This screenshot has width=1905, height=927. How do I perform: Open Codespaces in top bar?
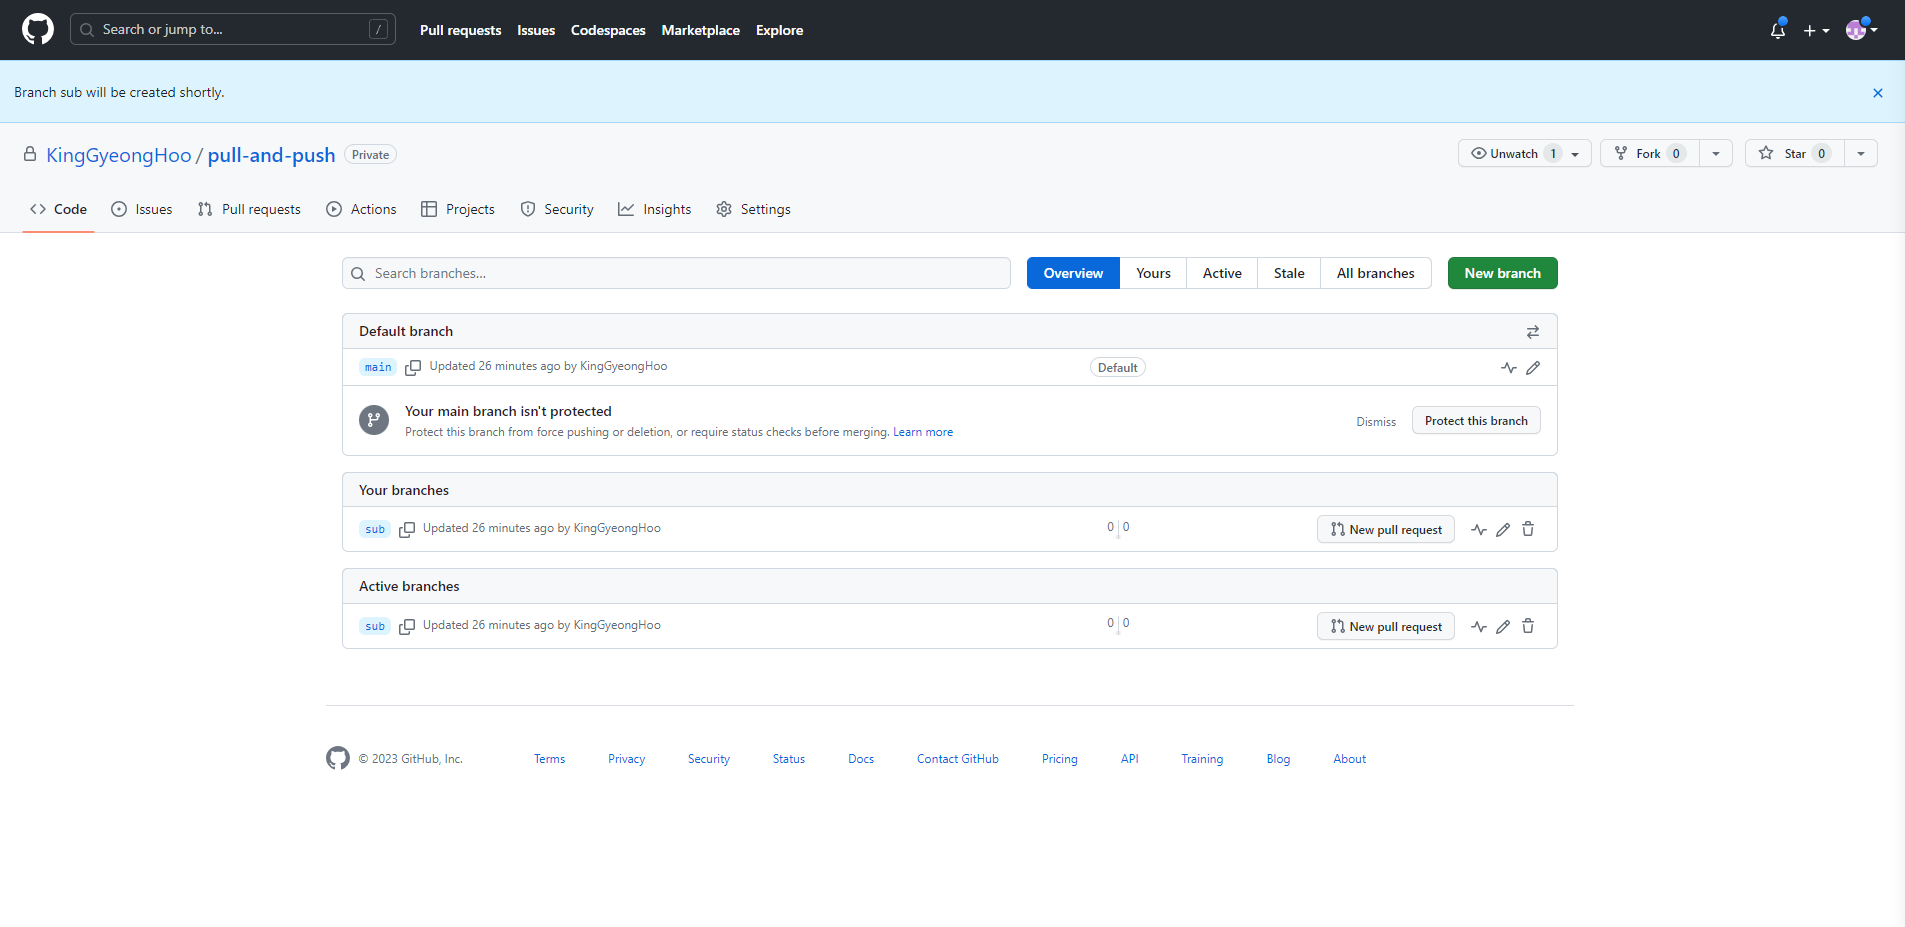[x=608, y=30]
